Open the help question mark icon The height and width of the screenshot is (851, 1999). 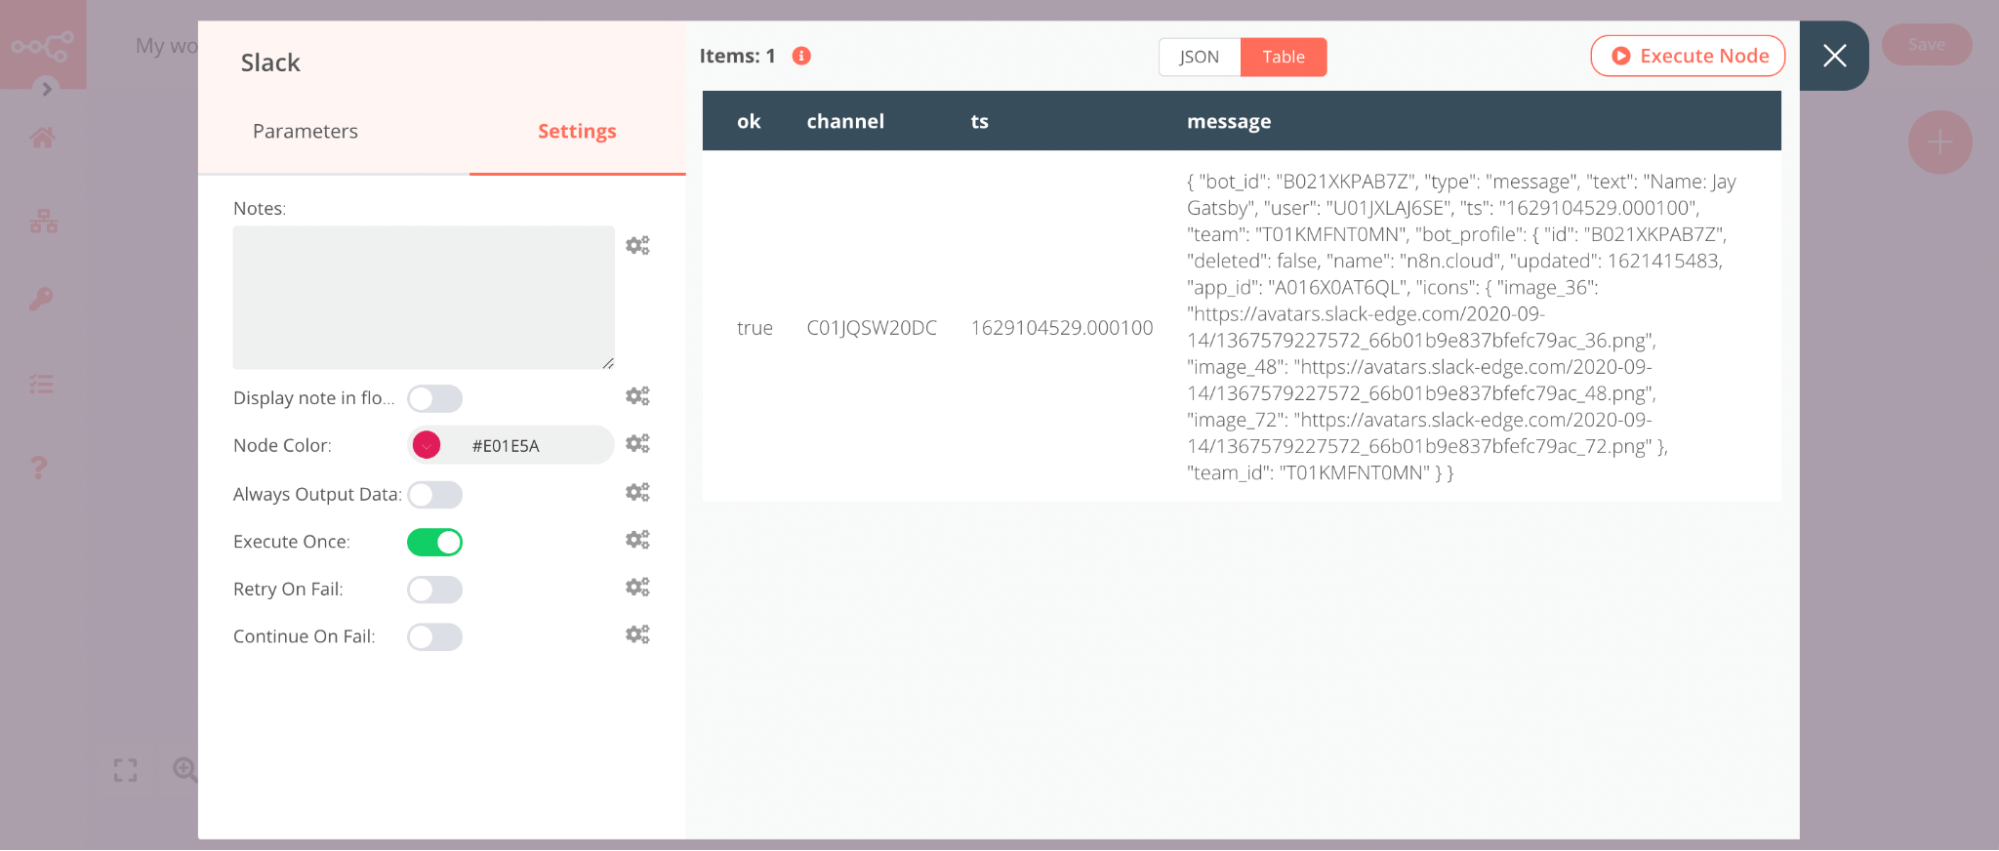click(39, 467)
